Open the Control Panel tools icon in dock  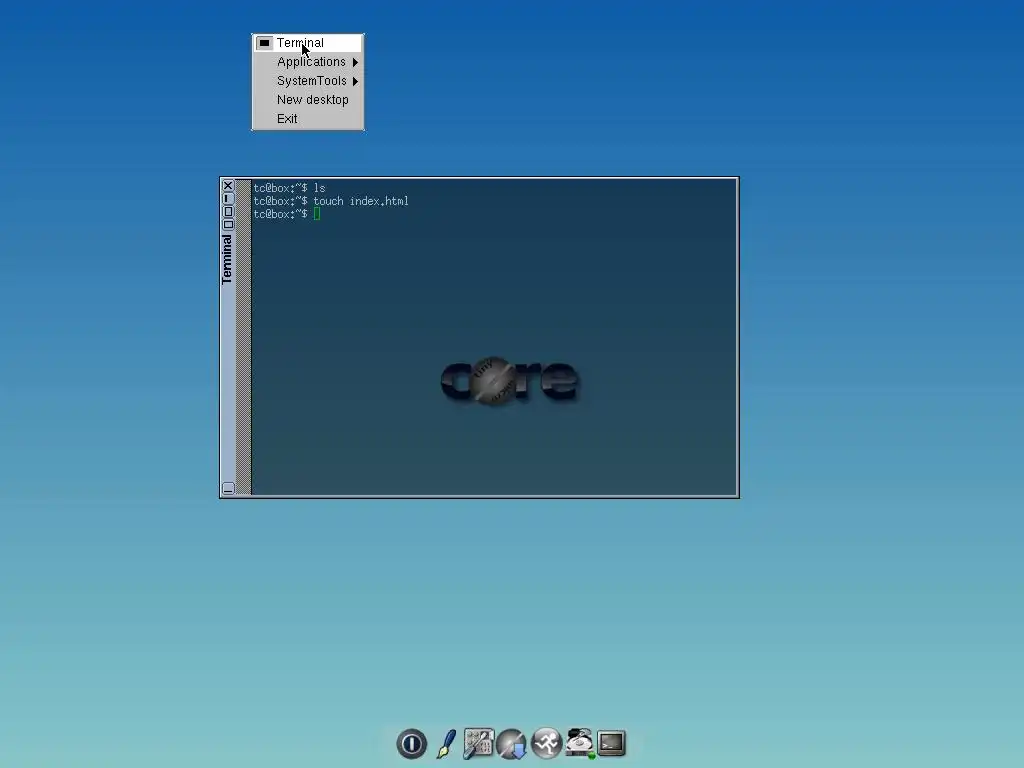point(479,744)
